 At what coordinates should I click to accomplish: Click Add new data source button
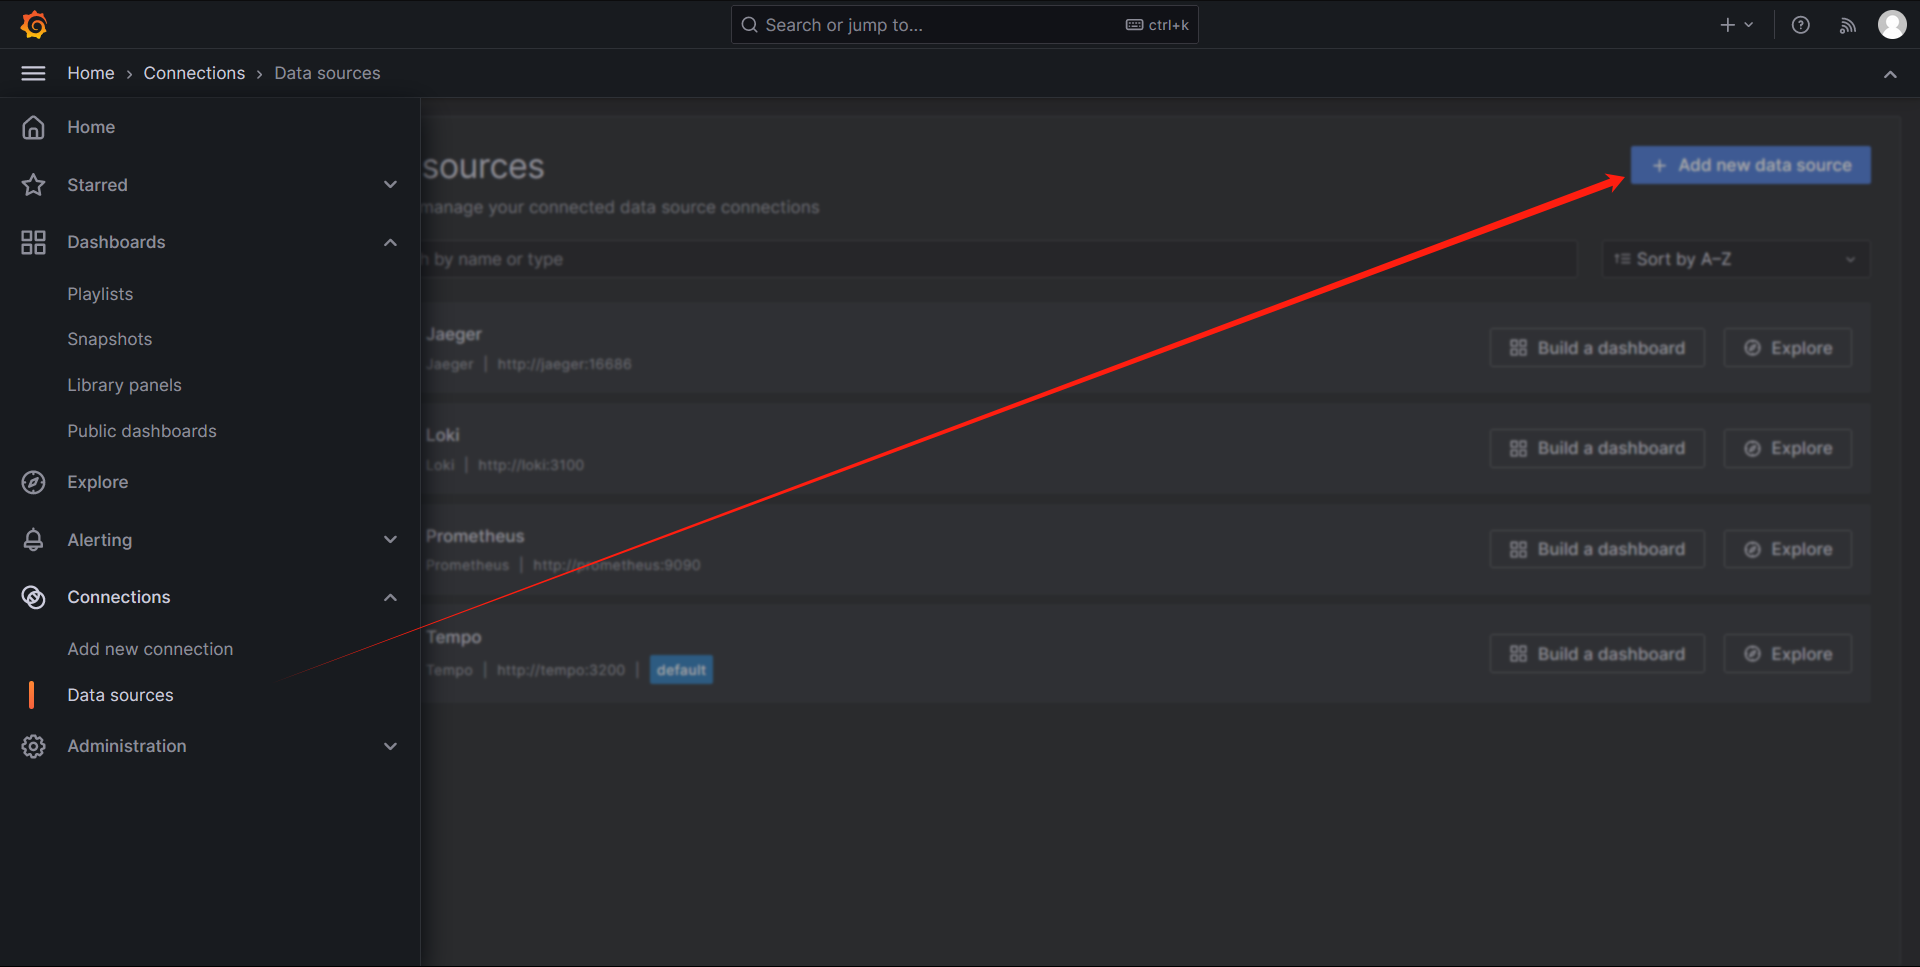click(x=1750, y=165)
